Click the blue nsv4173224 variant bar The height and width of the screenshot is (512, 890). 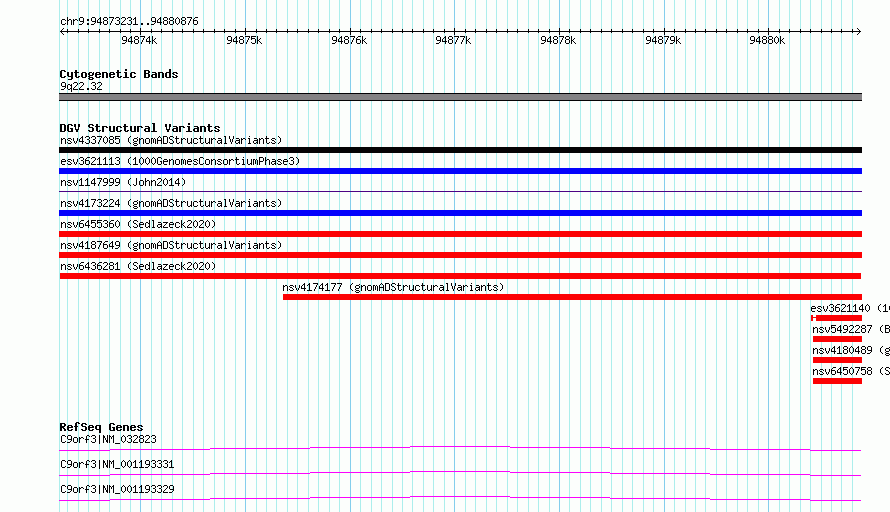460,213
